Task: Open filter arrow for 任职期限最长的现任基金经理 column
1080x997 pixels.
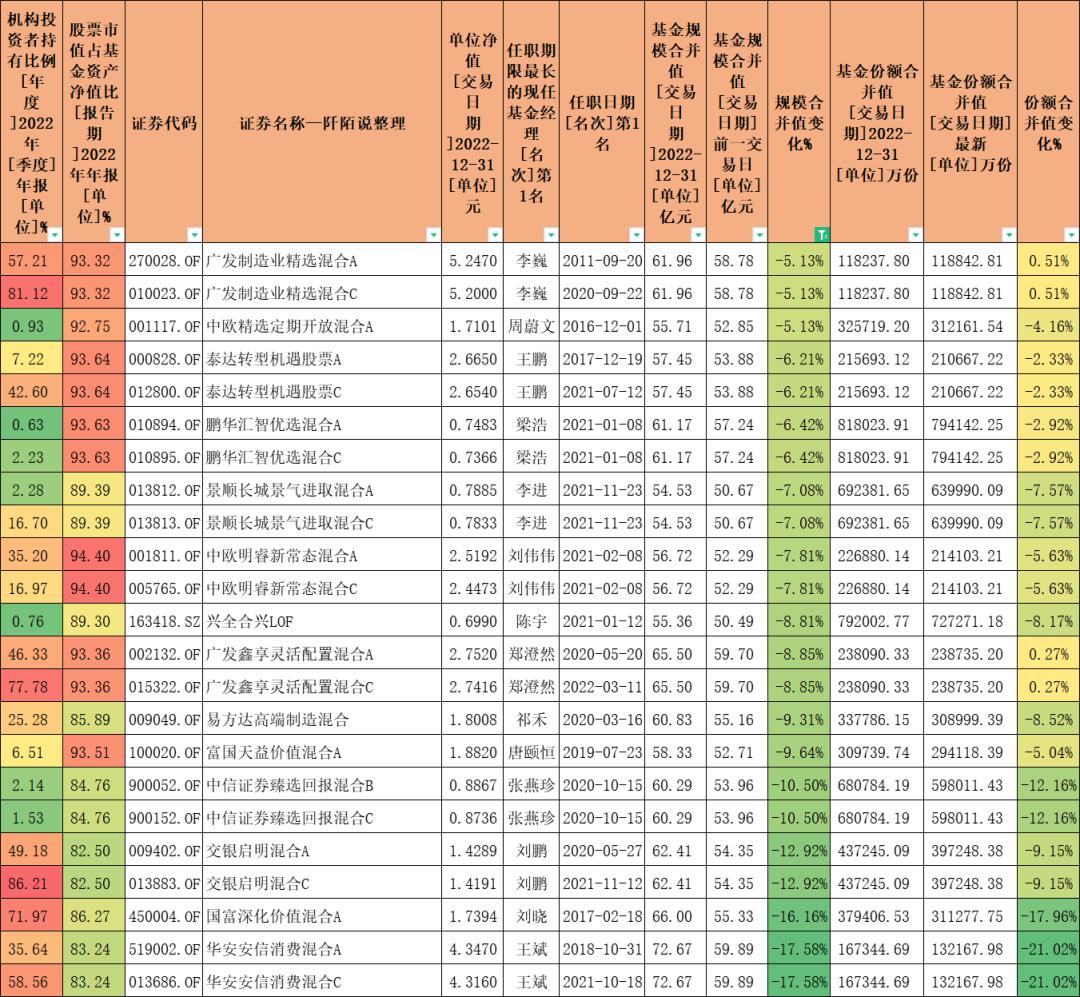Action: click(x=551, y=235)
